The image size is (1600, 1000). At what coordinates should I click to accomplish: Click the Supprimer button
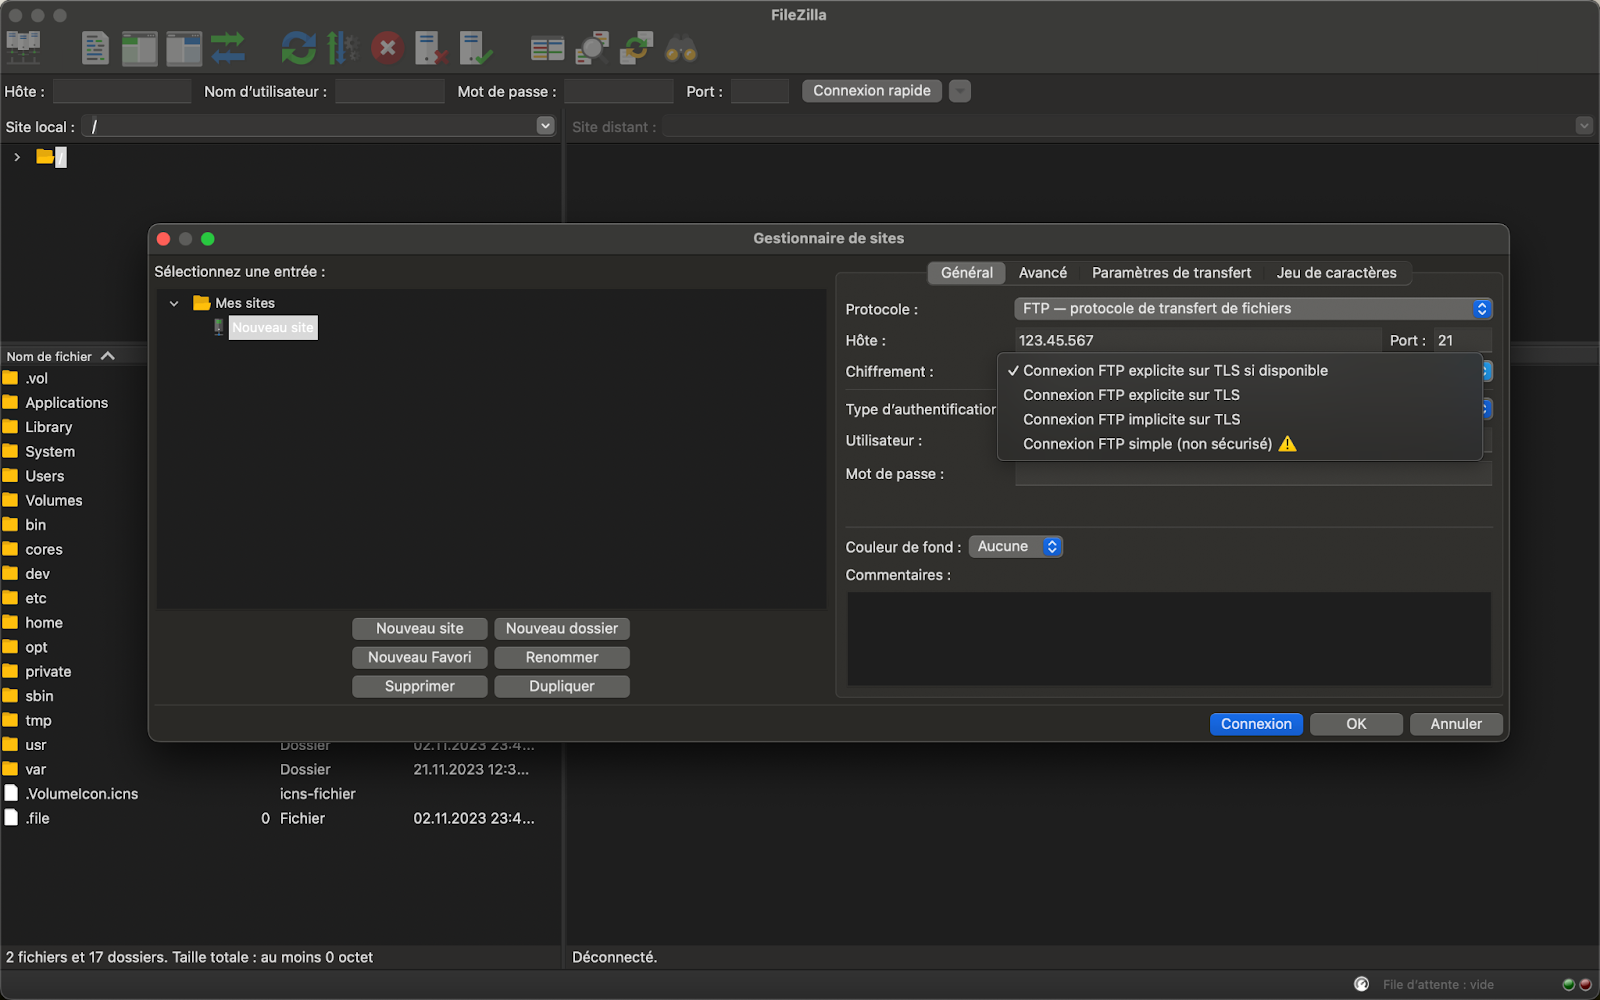pyautogui.click(x=420, y=686)
